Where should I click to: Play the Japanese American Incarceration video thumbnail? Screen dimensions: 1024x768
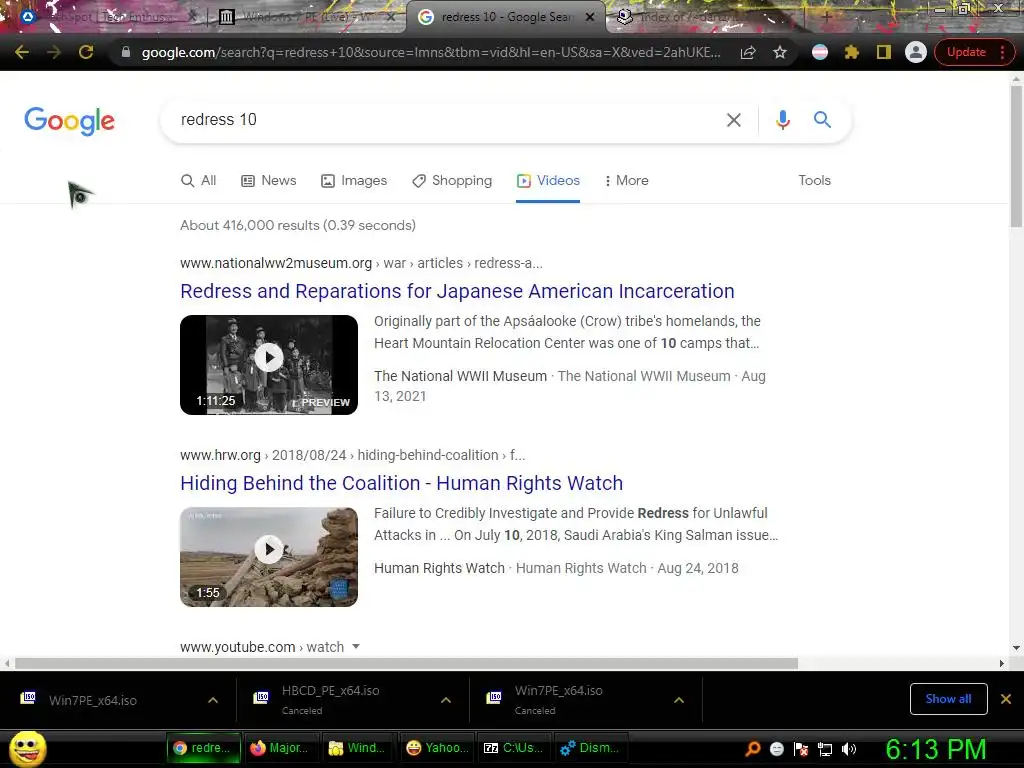(269, 364)
